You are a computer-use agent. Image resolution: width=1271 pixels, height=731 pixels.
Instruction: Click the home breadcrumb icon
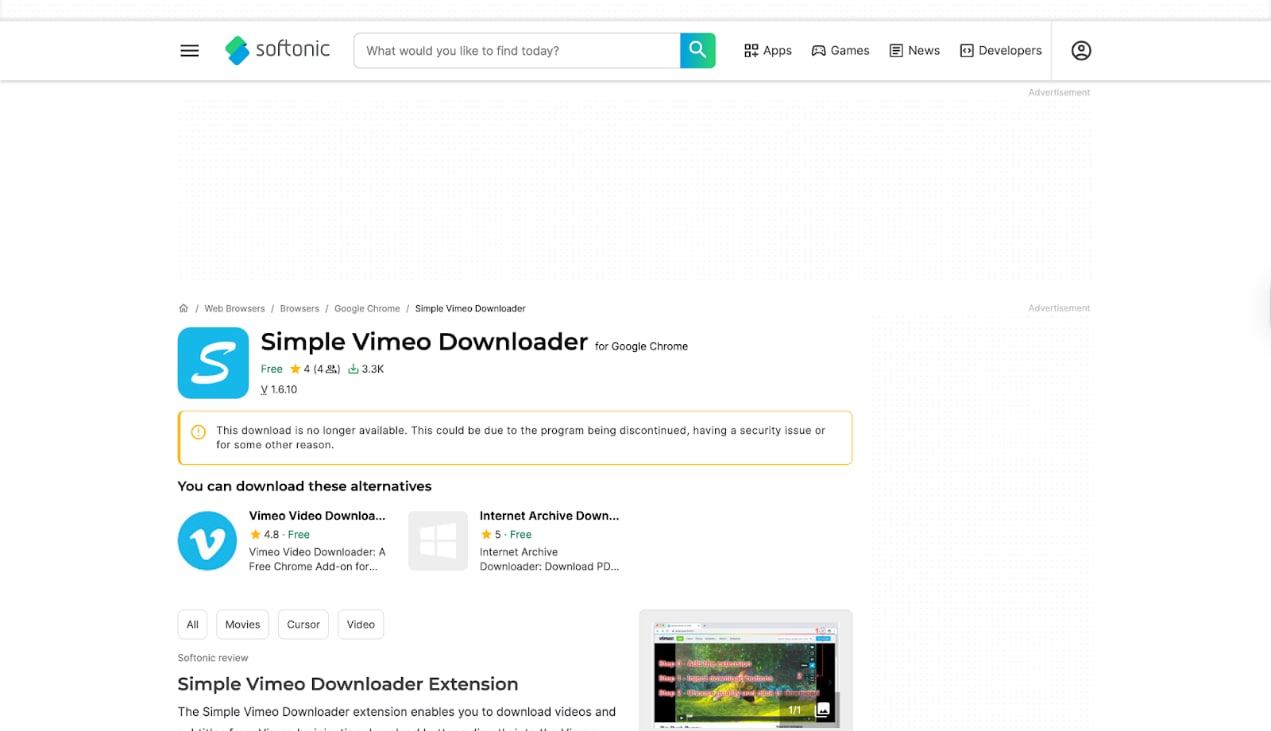click(183, 308)
